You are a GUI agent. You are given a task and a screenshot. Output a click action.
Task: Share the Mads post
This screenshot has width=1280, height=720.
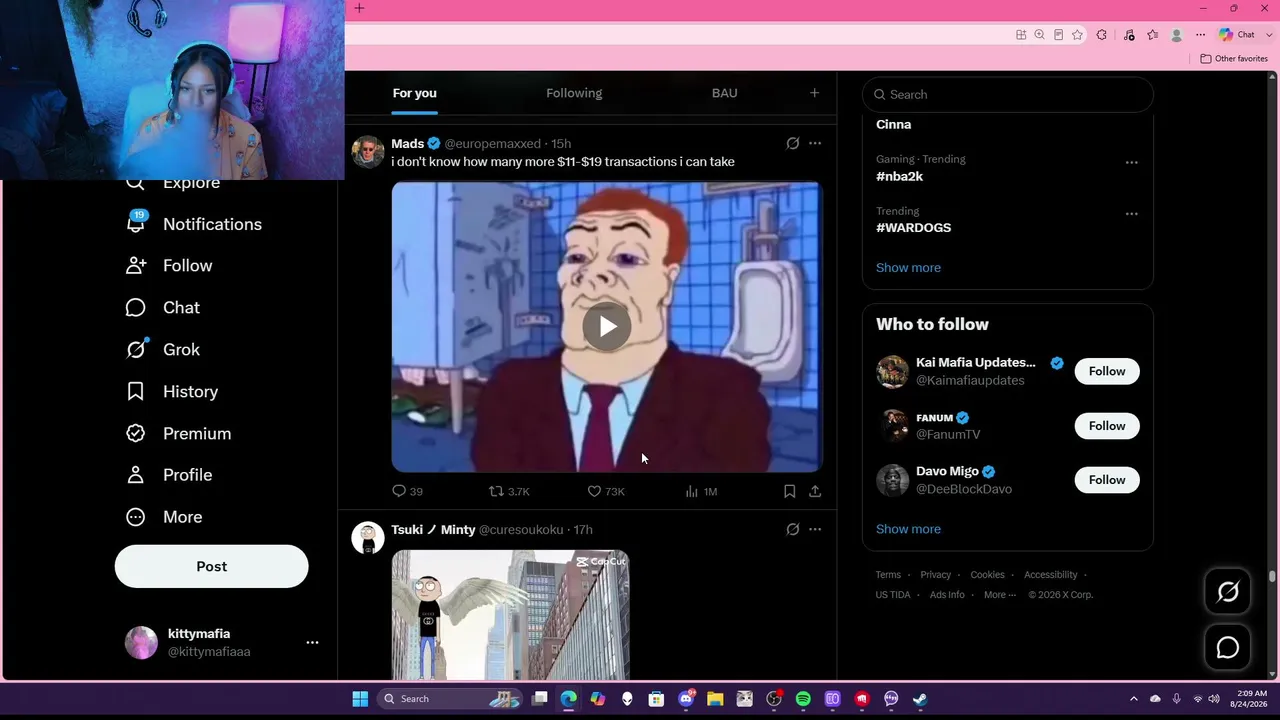[x=815, y=491]
